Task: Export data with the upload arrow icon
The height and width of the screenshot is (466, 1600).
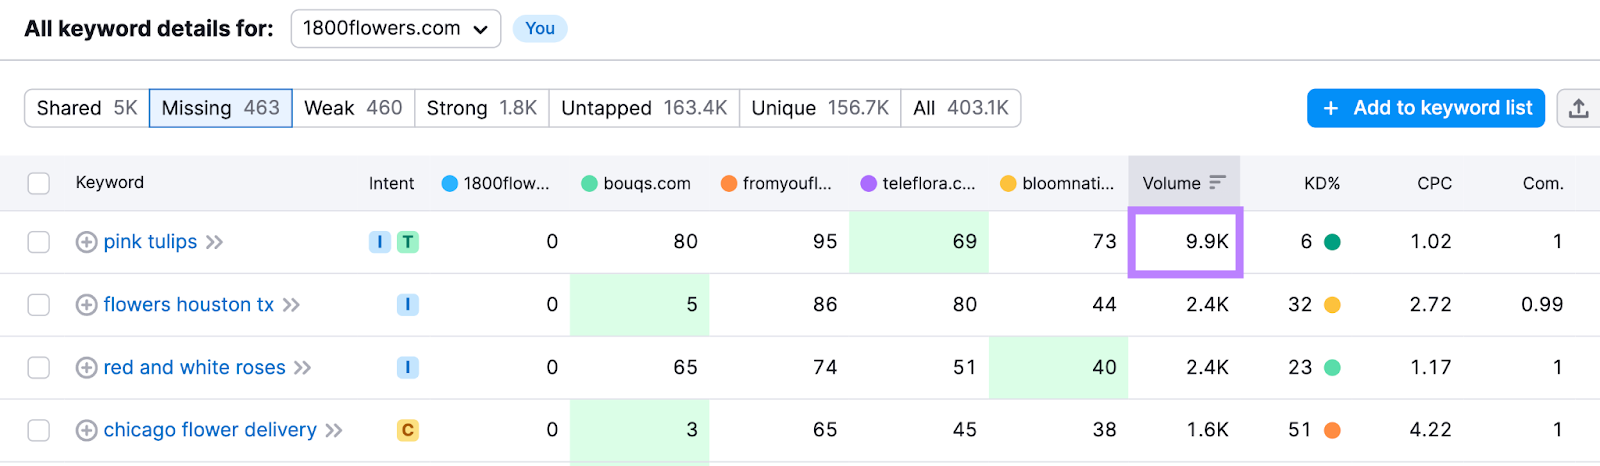Action: tap(1579, 108)
